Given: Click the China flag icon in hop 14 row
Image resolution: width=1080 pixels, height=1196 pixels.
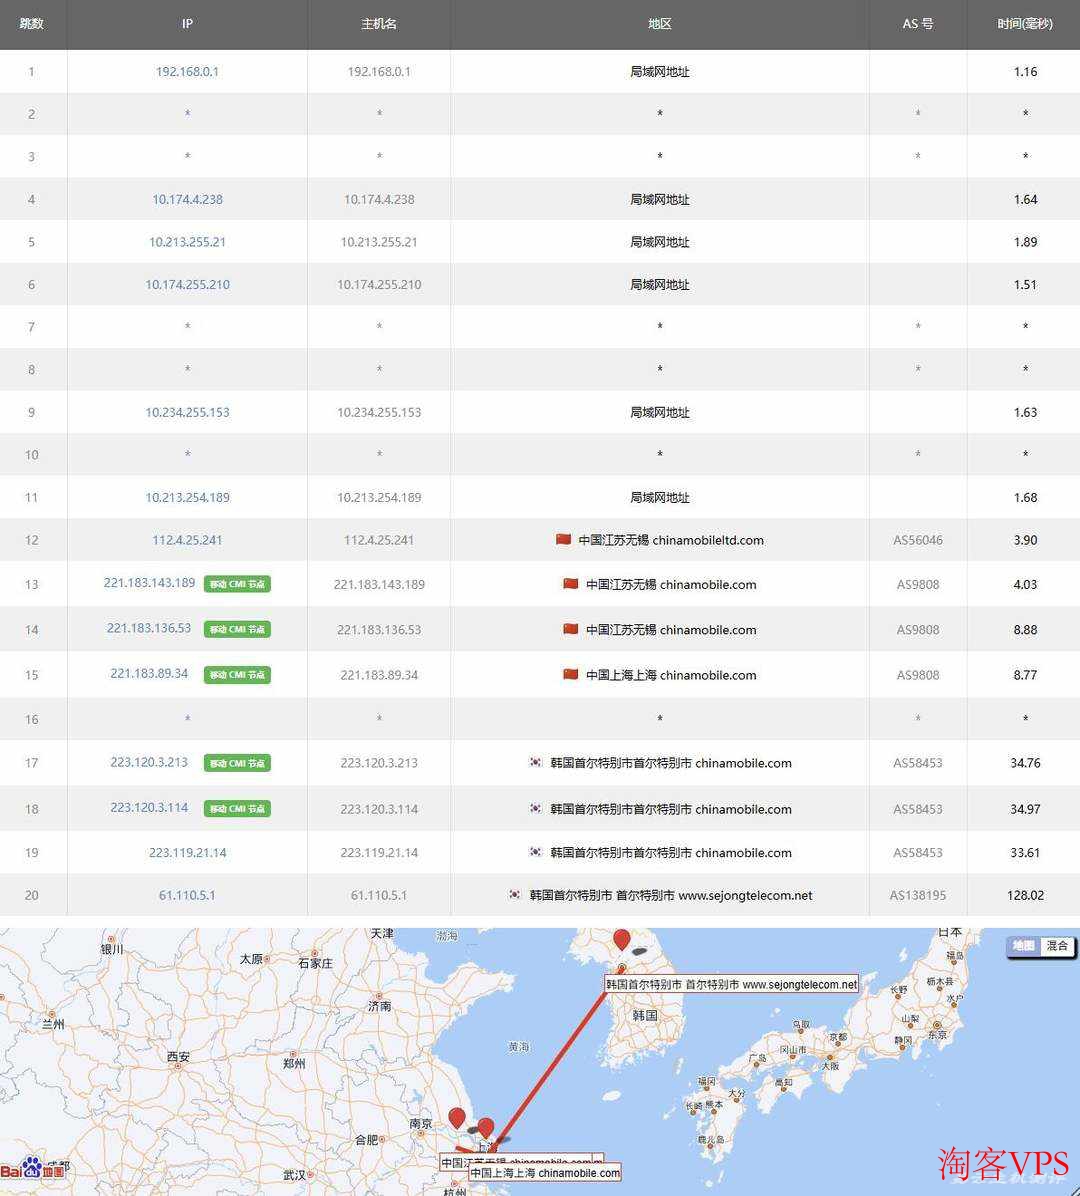Looking at the screenshot, I should coord(571,629).
